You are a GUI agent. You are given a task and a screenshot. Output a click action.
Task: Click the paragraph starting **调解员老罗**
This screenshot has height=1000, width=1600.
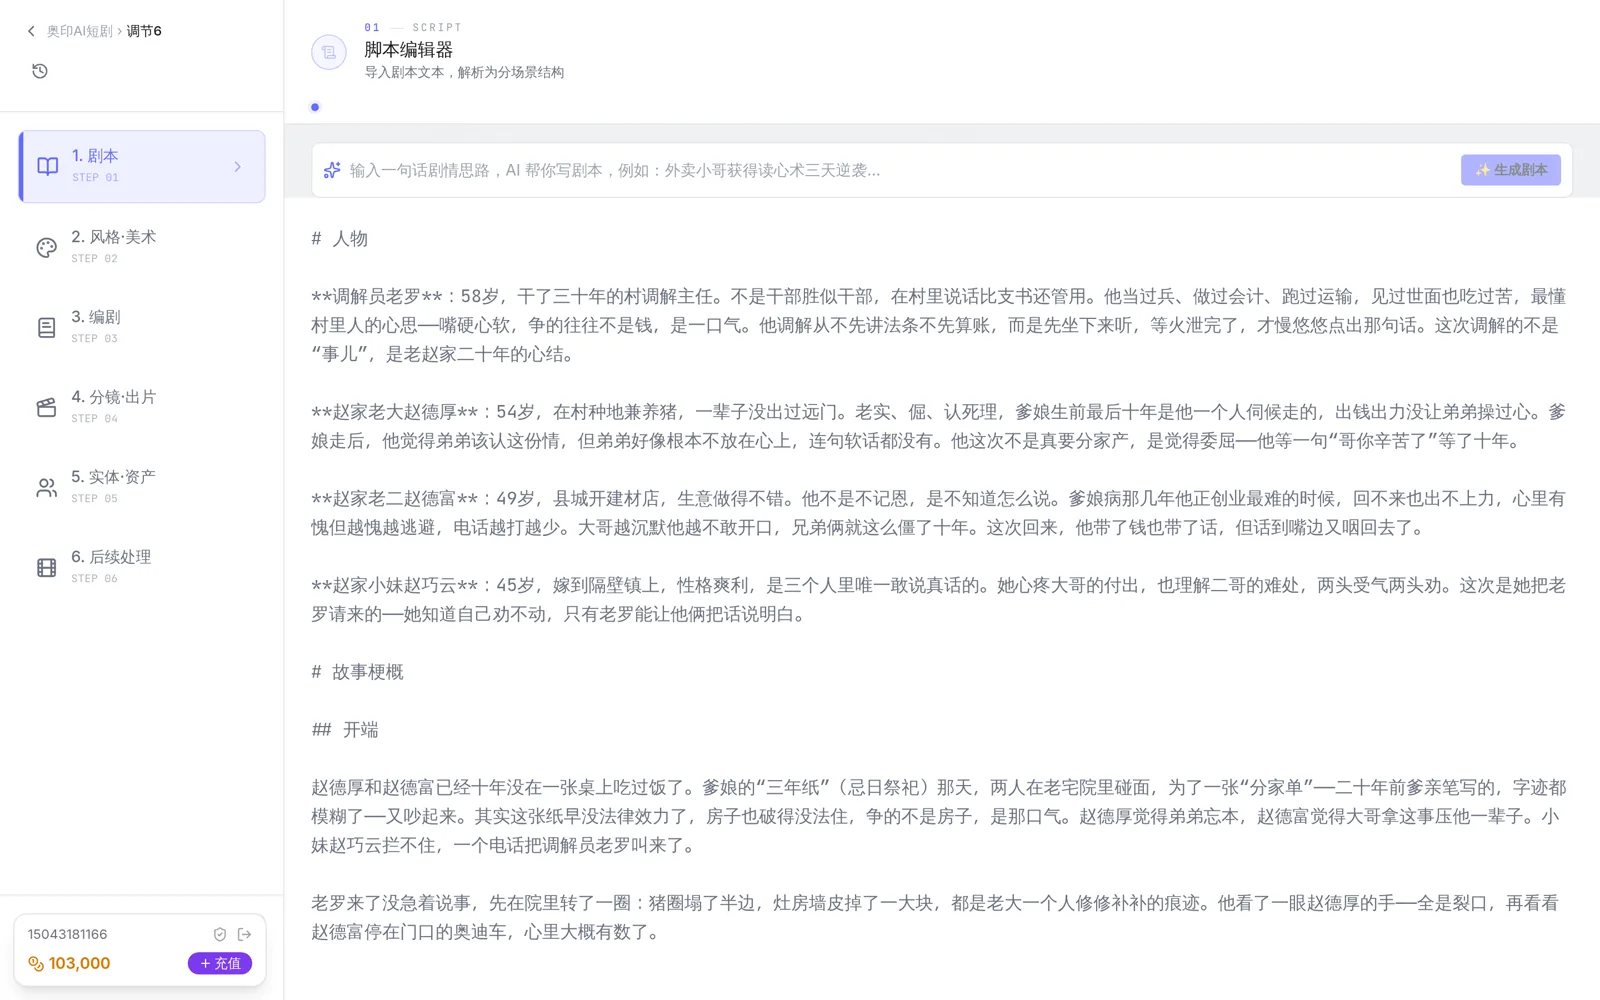[x=939, y=325]
